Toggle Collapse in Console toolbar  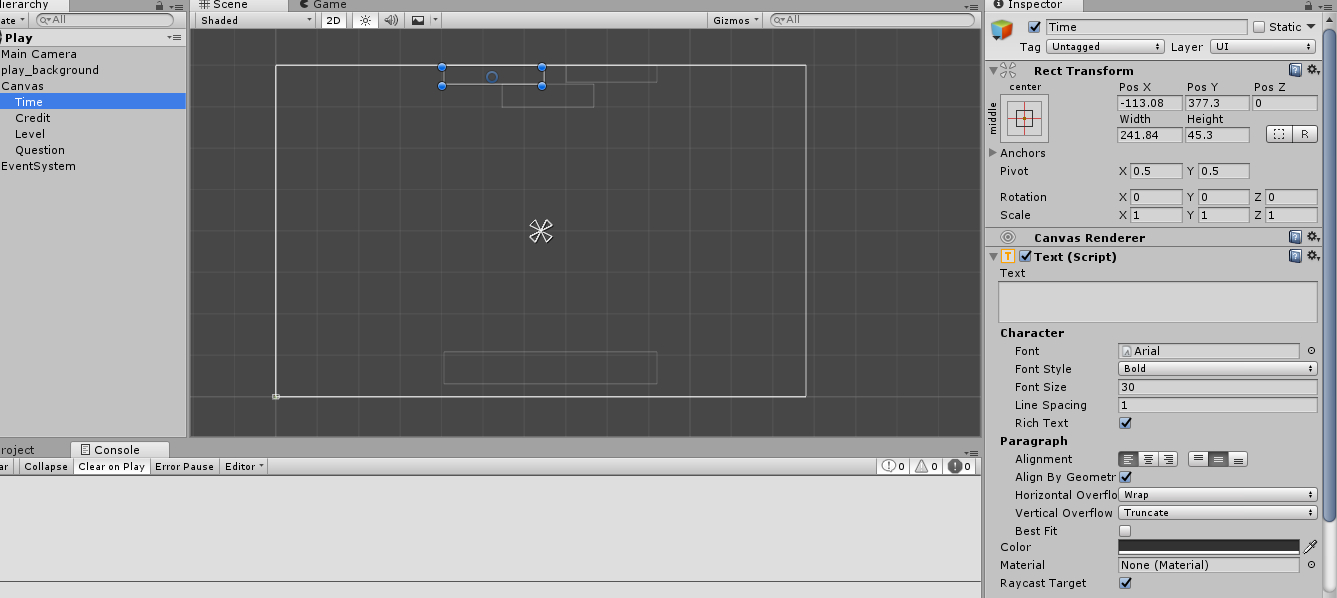(46, 467)
